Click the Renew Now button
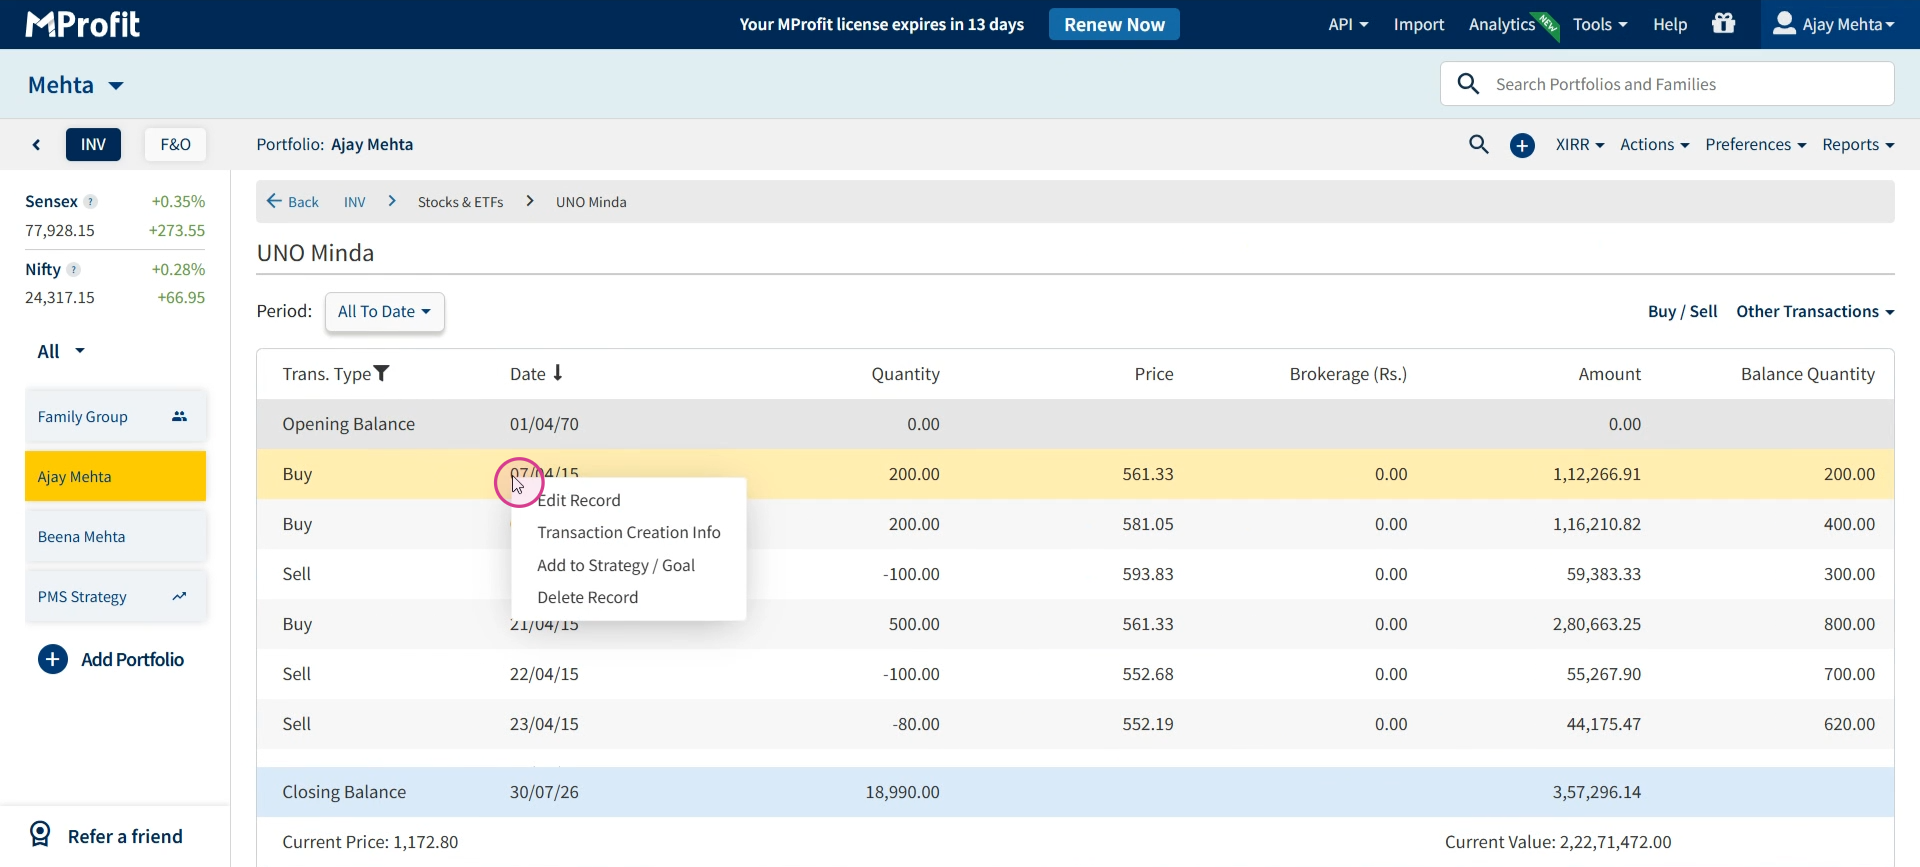 coord(1114,24)
